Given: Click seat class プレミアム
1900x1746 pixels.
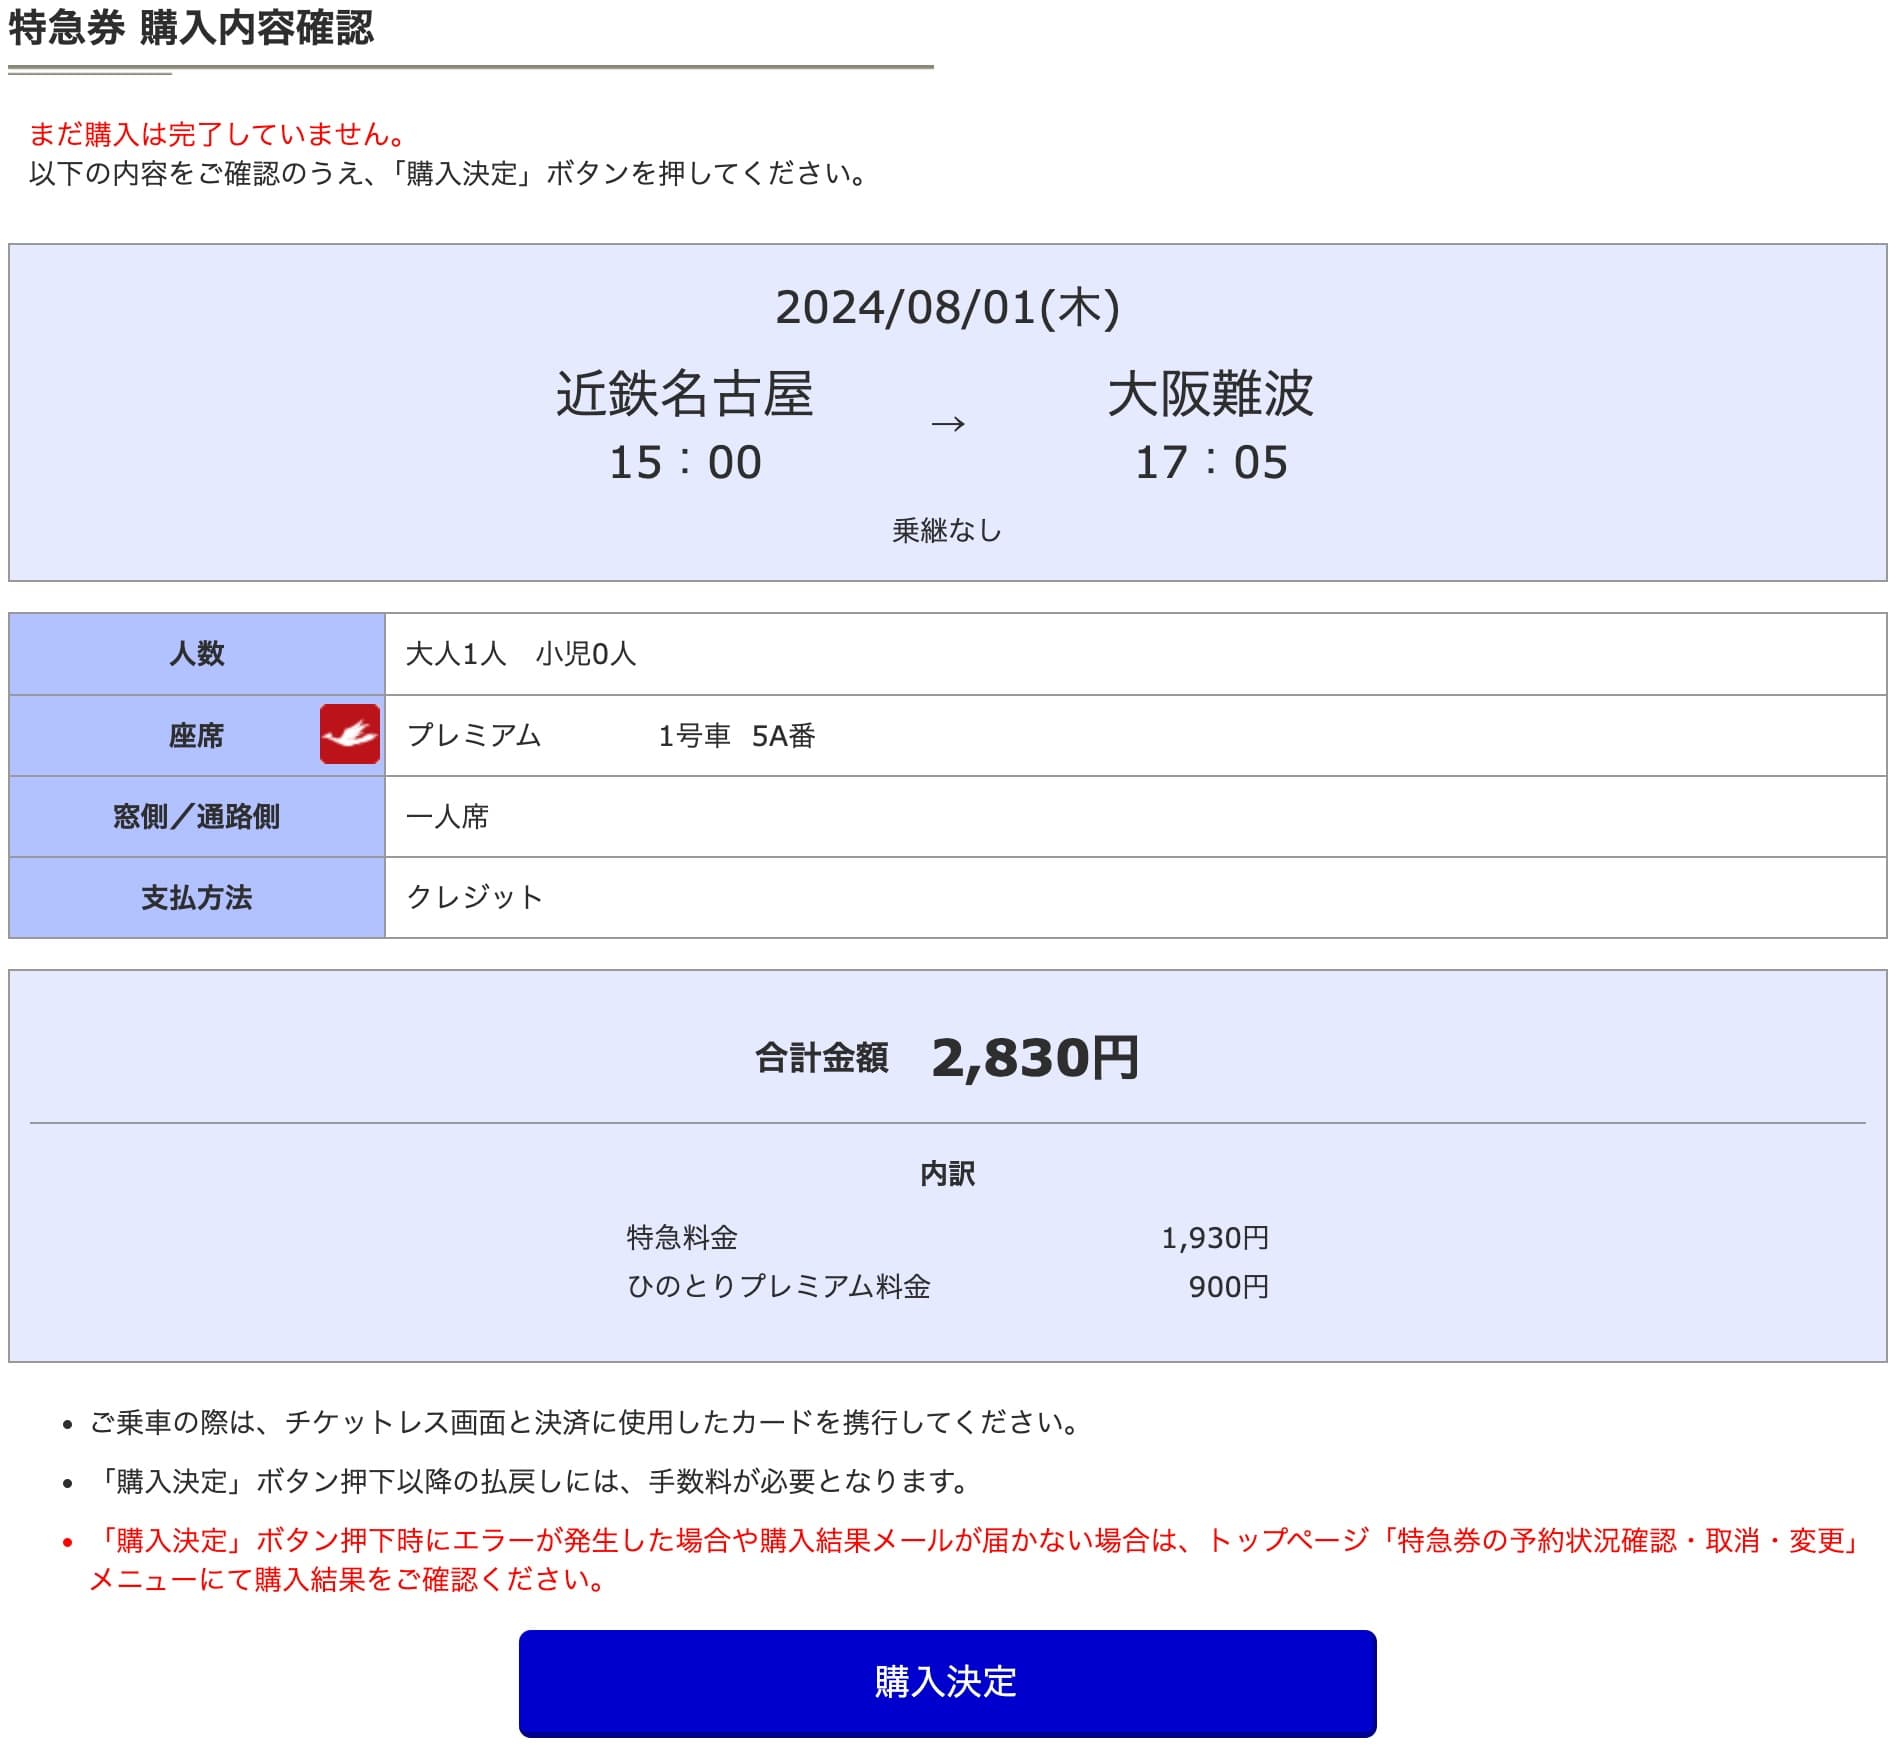Looking at the screenshot, I should (x=474, y=735).
